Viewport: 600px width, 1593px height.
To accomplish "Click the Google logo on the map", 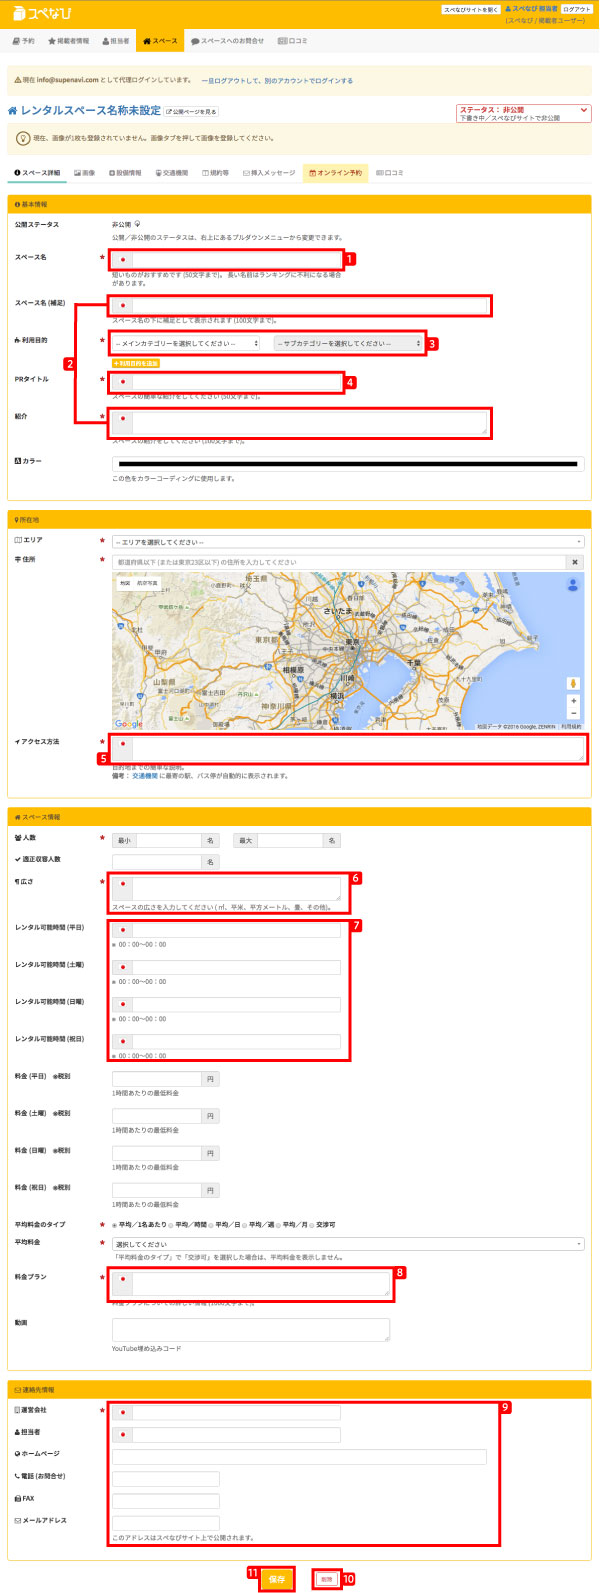I will click(x=129, y=723).
